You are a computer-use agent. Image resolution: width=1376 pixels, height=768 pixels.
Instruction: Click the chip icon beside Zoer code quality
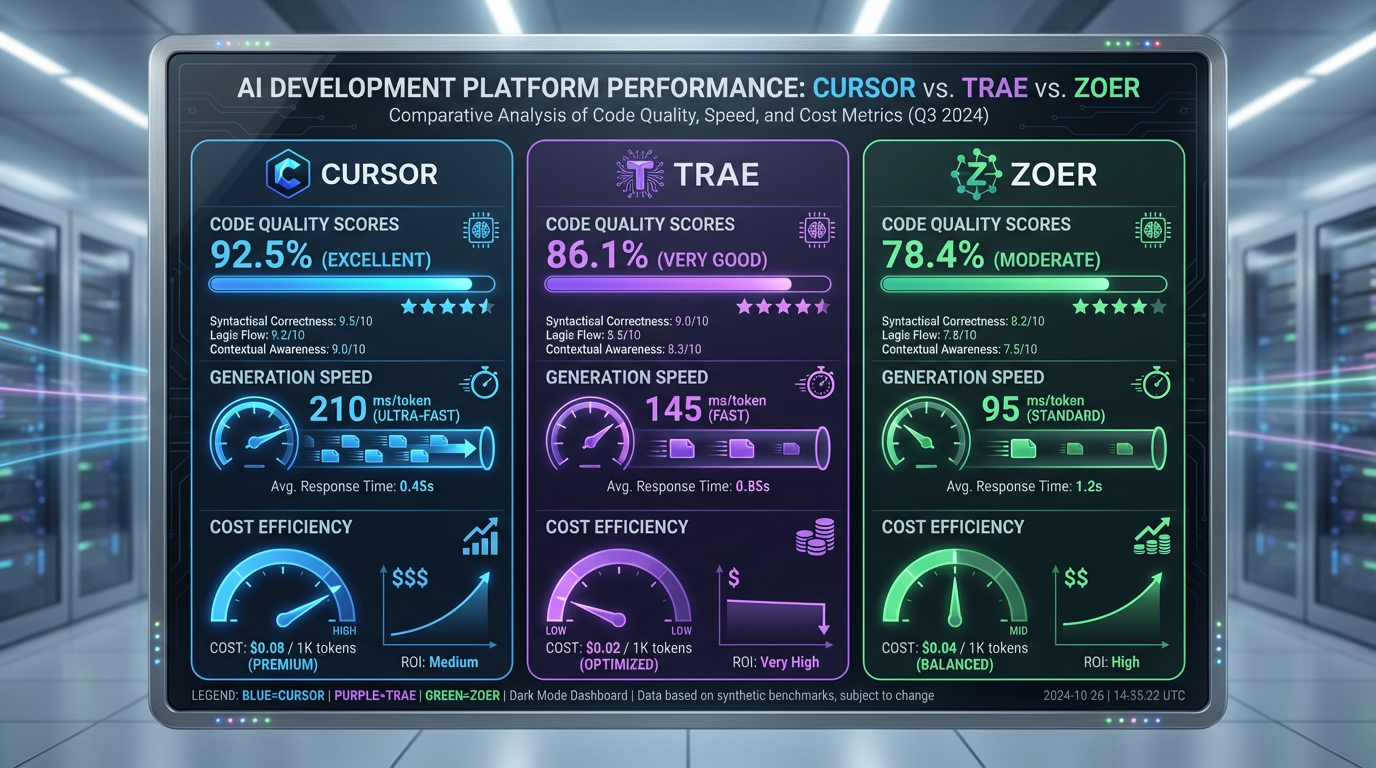1152,229
